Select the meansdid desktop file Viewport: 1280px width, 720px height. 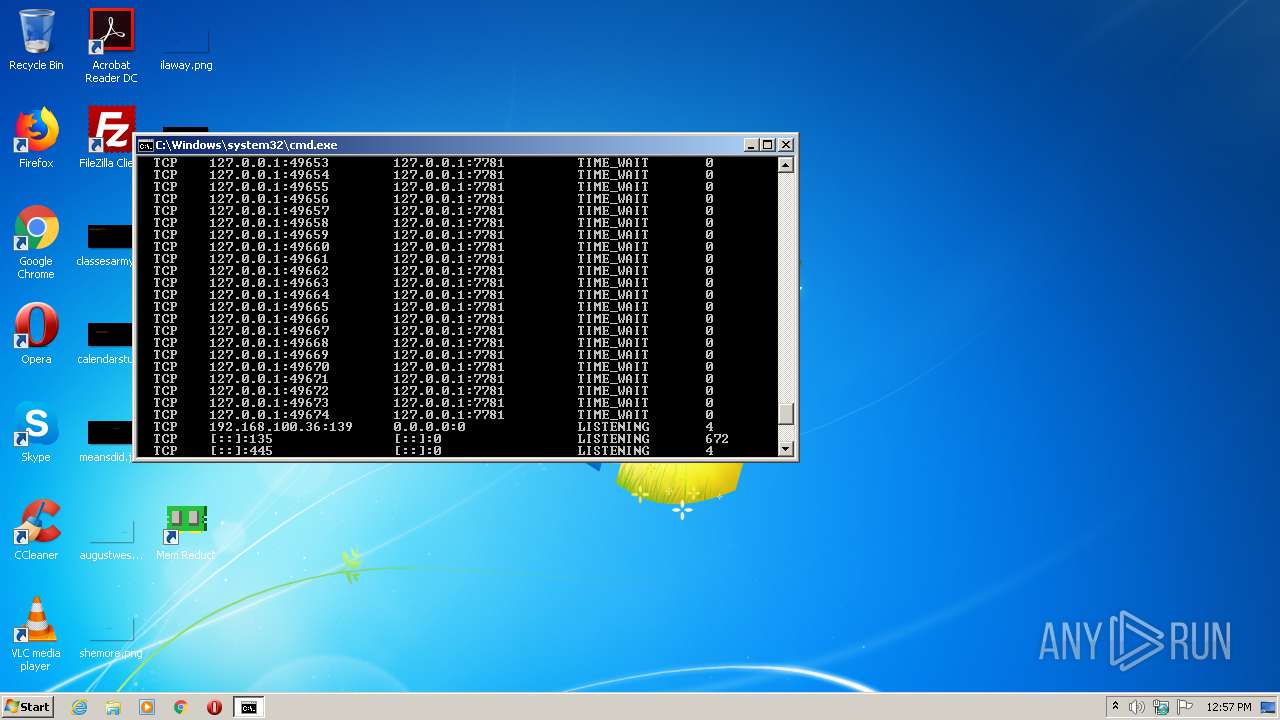click(x=107, y=444)
